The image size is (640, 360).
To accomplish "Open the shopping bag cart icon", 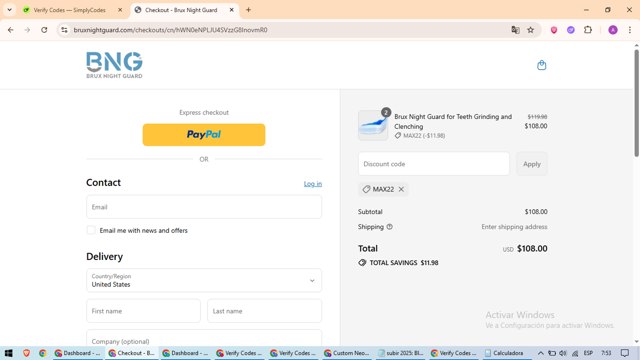I will (542, 65).
